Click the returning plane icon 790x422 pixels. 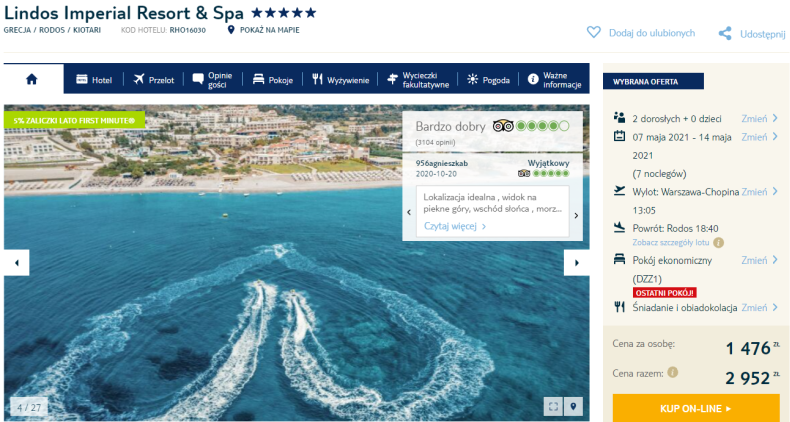619,228
